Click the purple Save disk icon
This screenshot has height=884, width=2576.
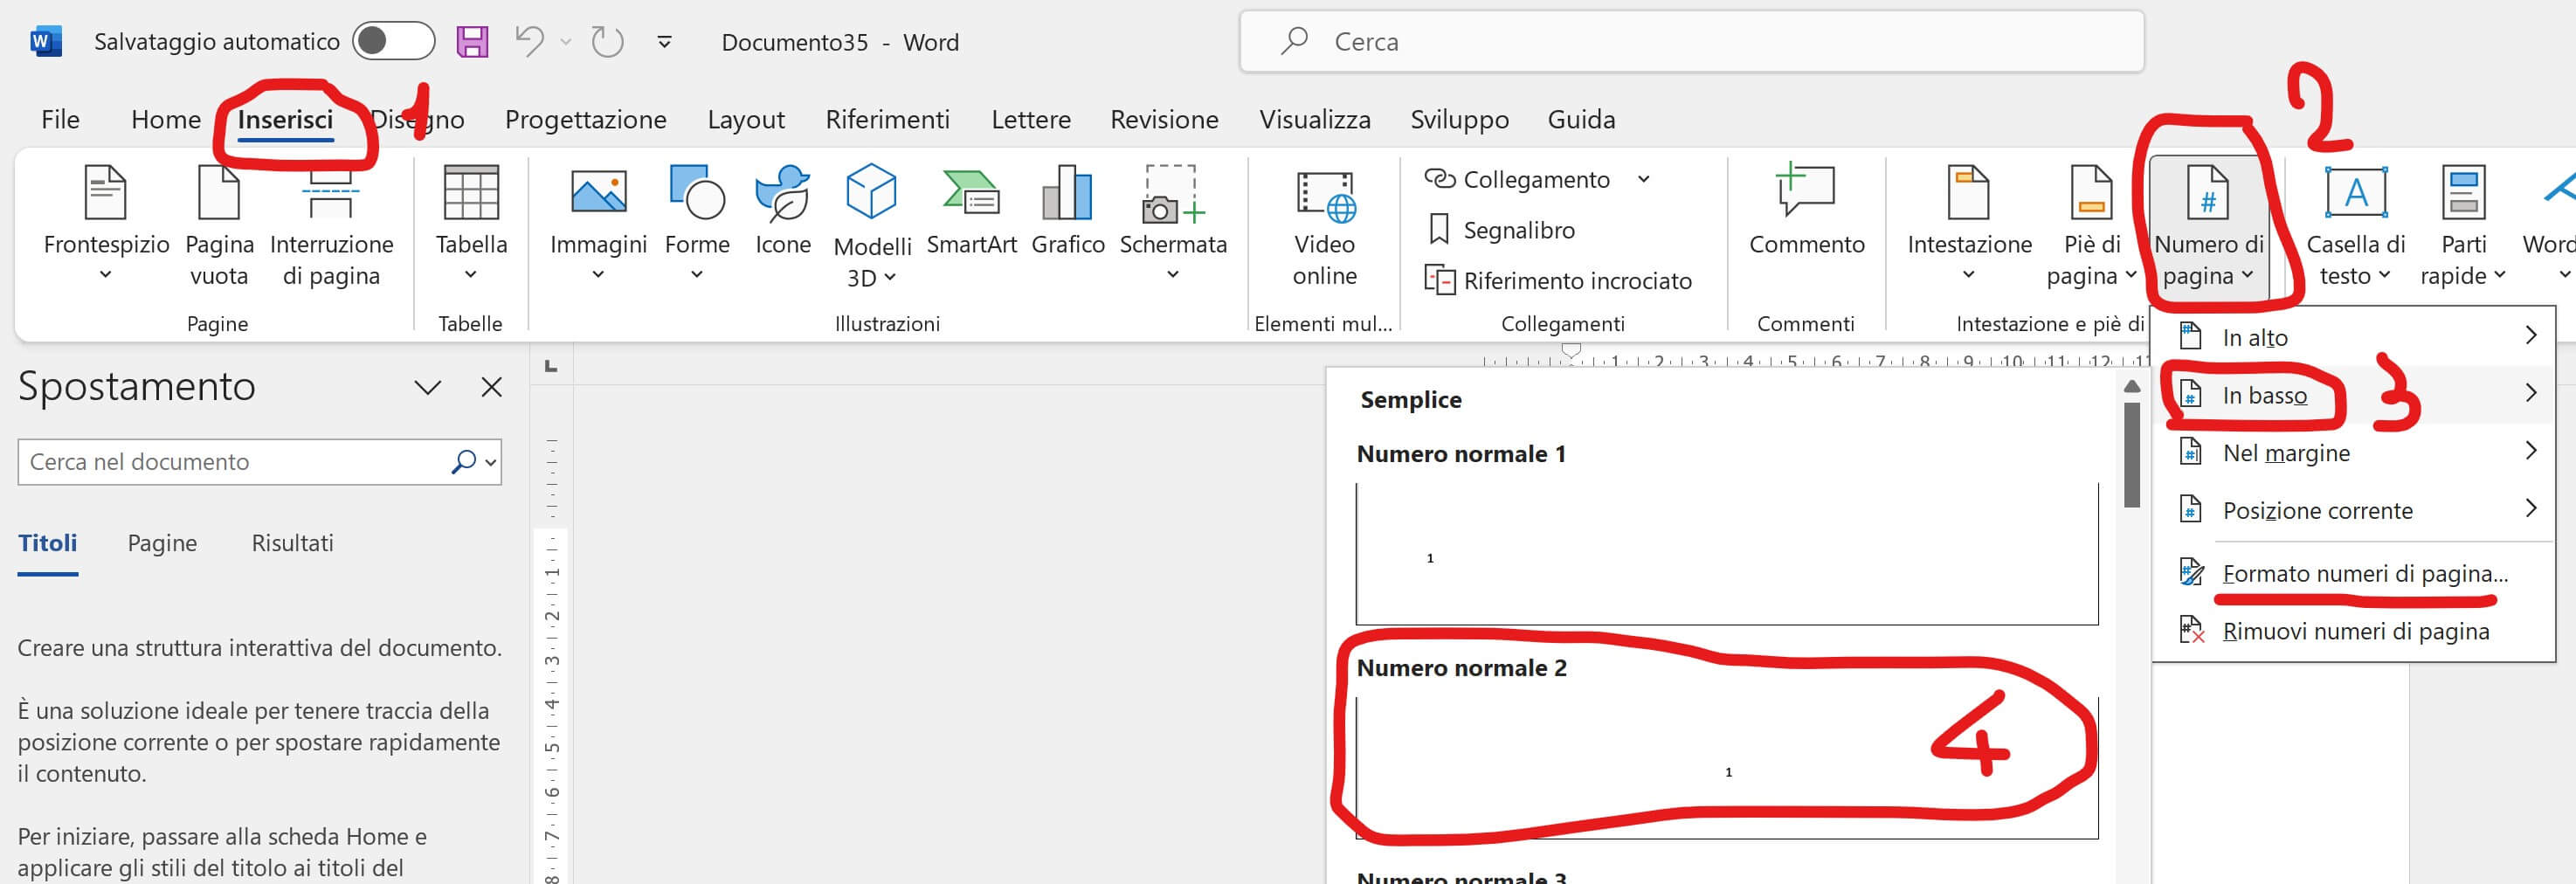(472, 41)
